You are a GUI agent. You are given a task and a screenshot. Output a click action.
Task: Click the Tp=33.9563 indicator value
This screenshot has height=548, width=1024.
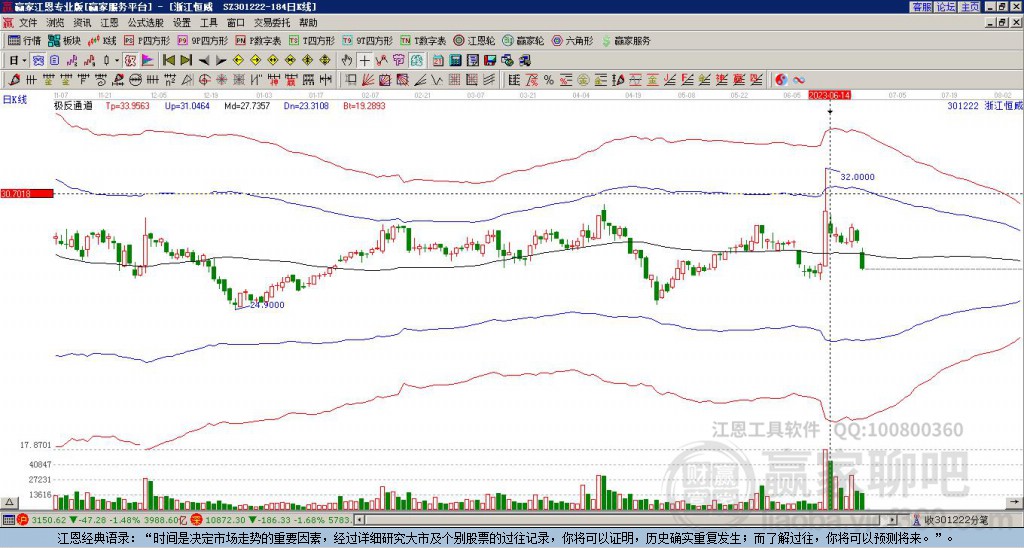[x=127, y=105]
